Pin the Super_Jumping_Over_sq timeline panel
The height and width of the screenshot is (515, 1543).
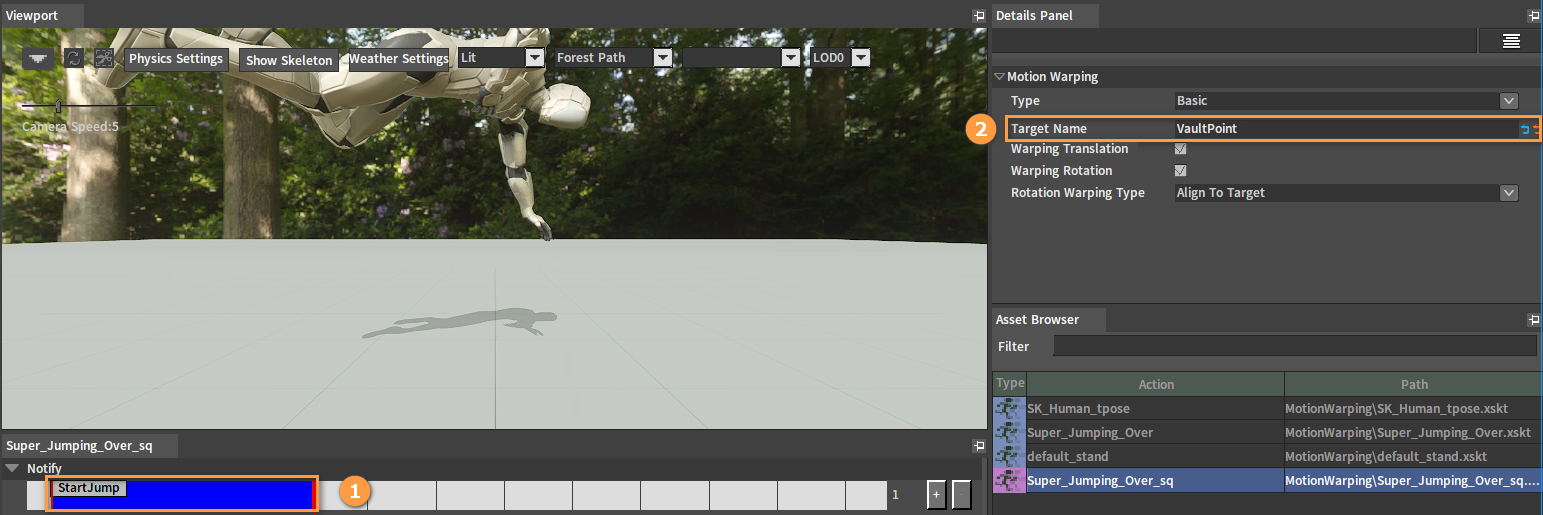(978, 445)
